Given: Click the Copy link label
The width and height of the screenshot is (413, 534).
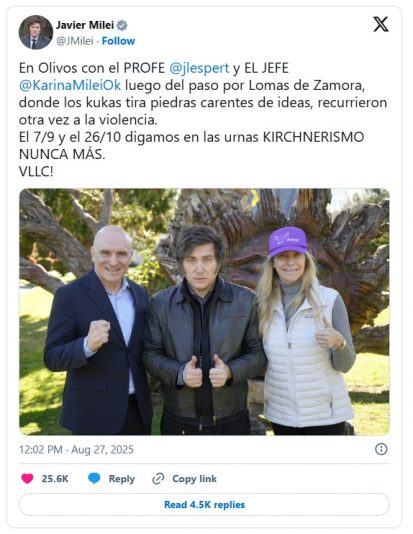Looking at the screenshot, I should pos(194,479).
